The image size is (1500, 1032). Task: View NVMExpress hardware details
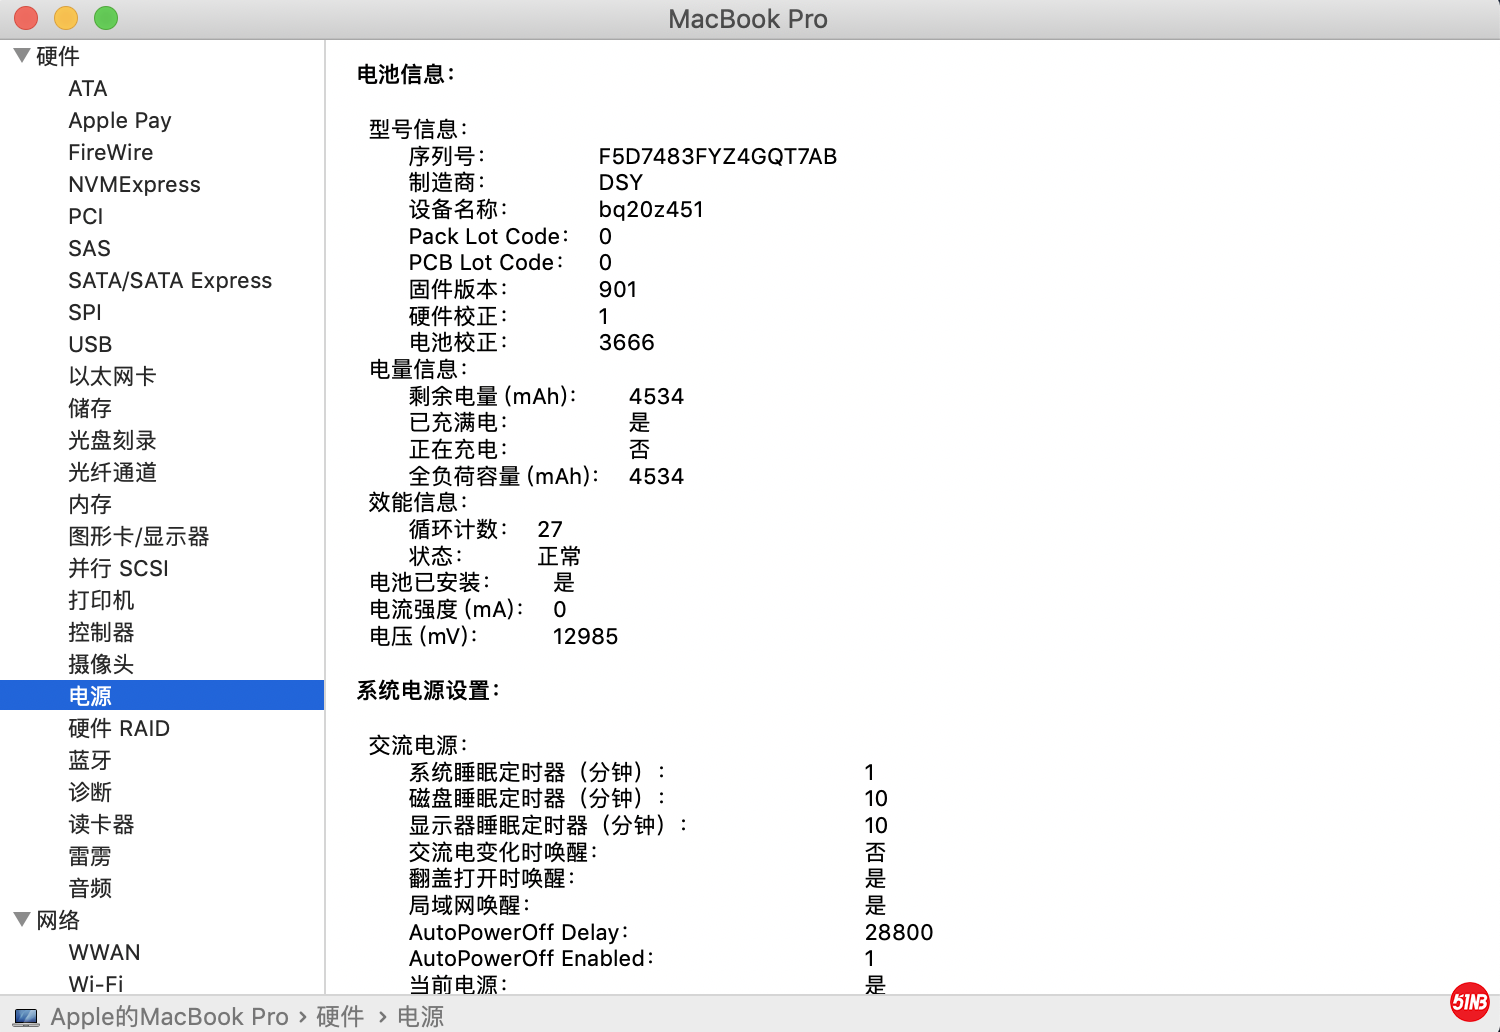click(x=134, y=184)
